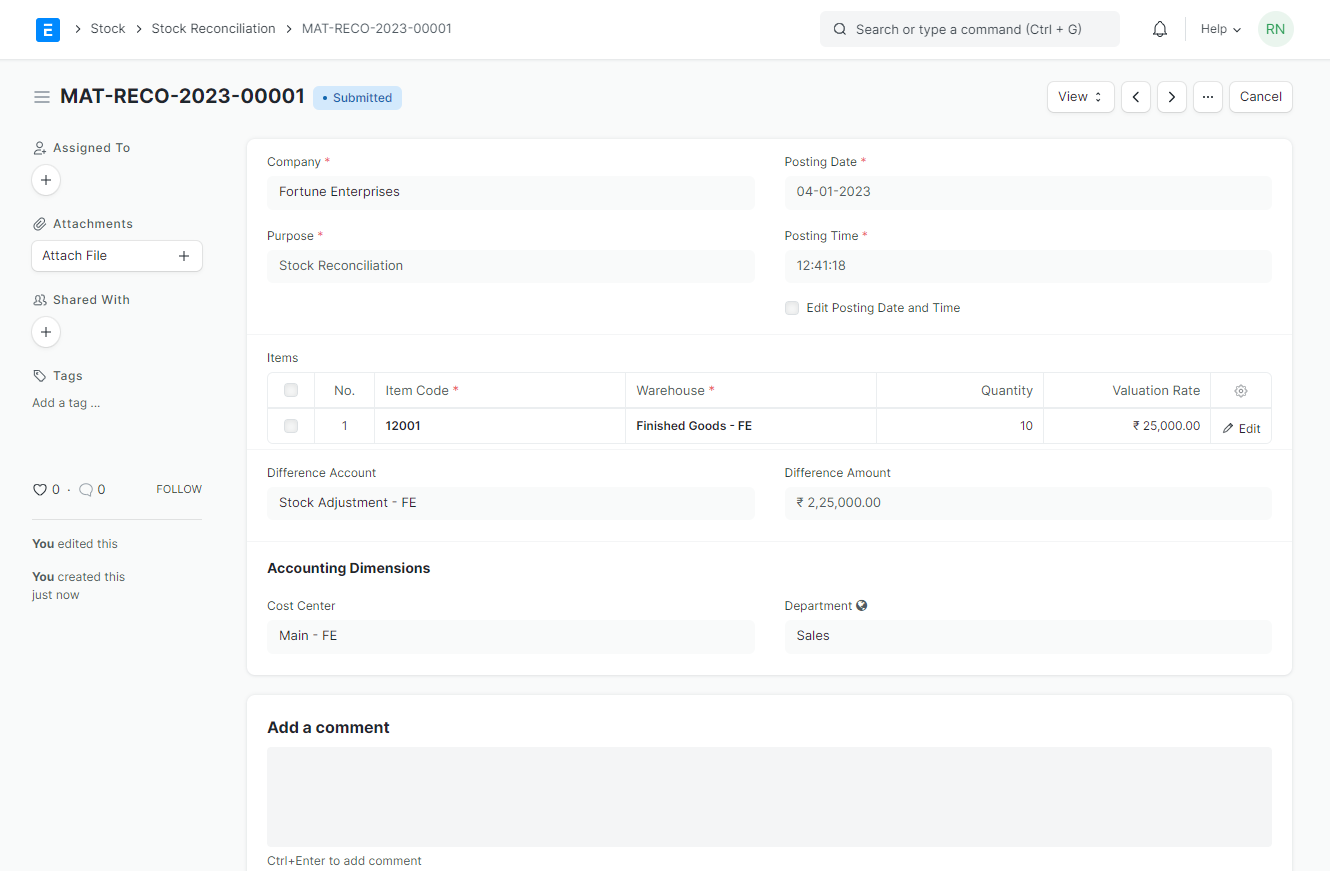
Task: Add an assignee with the plus icon
Action: [46, 180]
